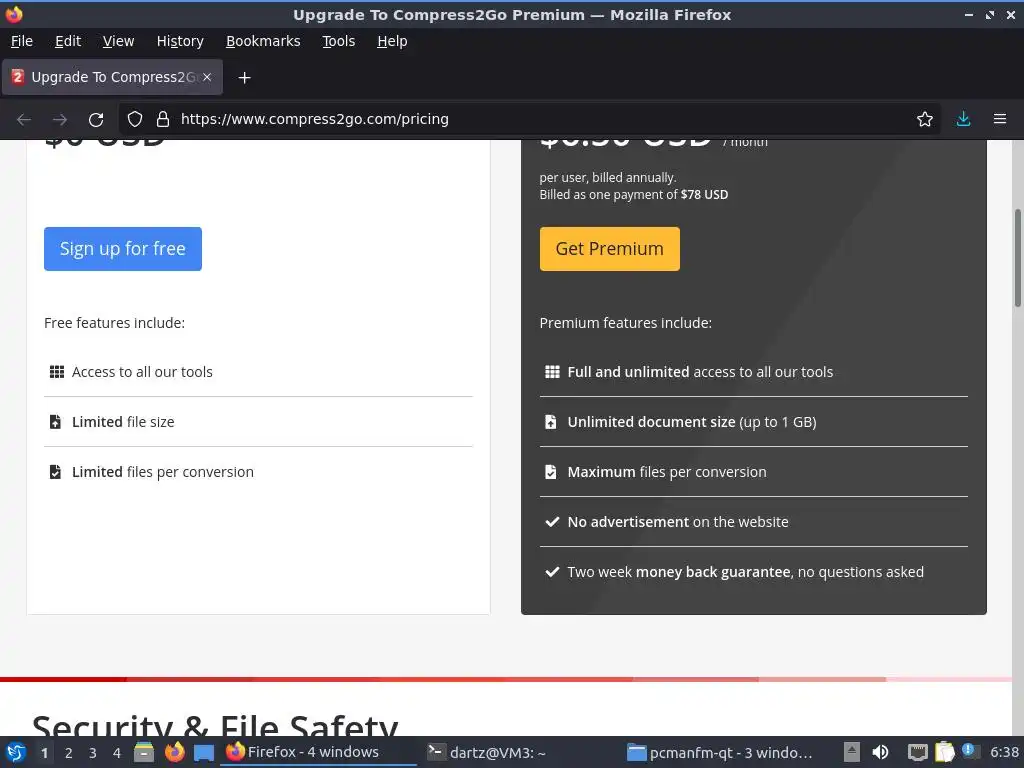Open the update notification tray icon
The height and width of the screenshot is (768, 1024).
(970, 751)
